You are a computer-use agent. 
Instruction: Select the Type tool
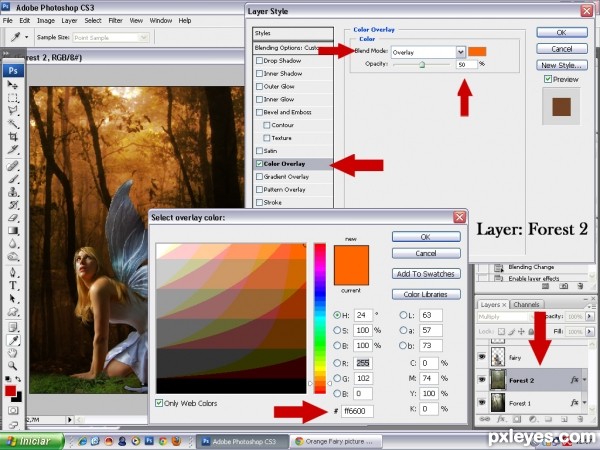13,285
